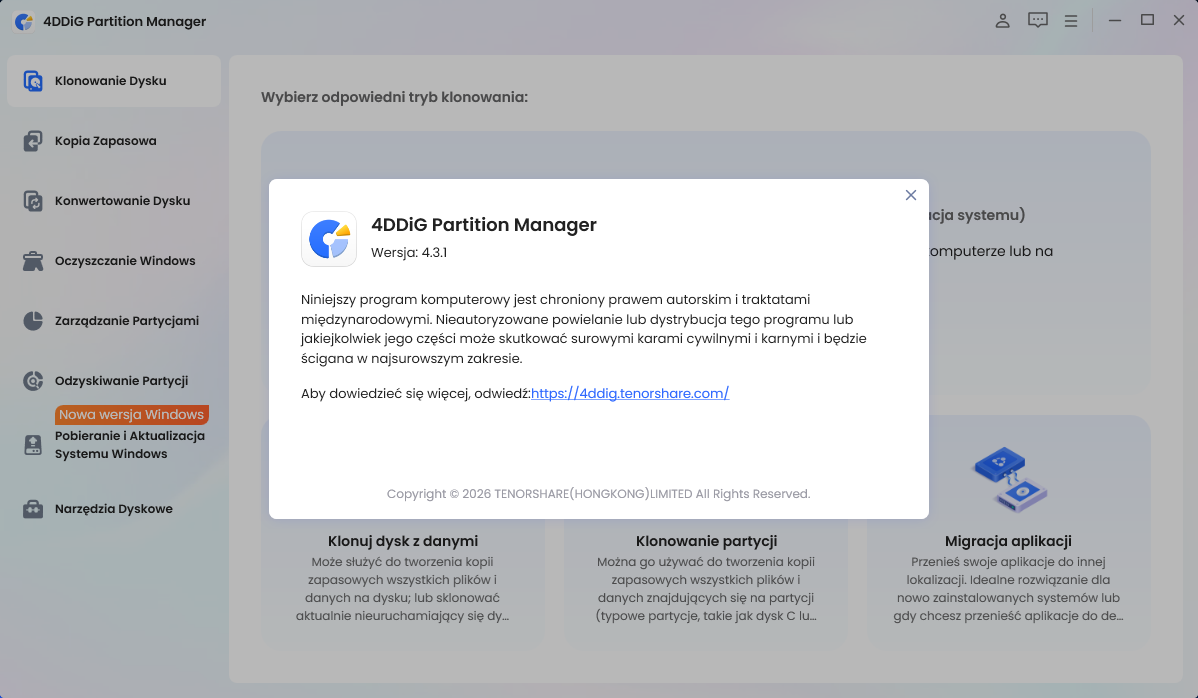Choose Klonuj dysk z danymi title

pos(403,541)
